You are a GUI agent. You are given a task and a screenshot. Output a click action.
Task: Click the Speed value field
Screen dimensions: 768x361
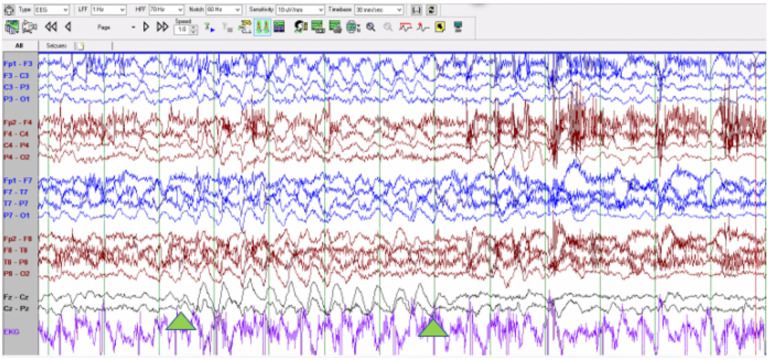coord(182,30)
